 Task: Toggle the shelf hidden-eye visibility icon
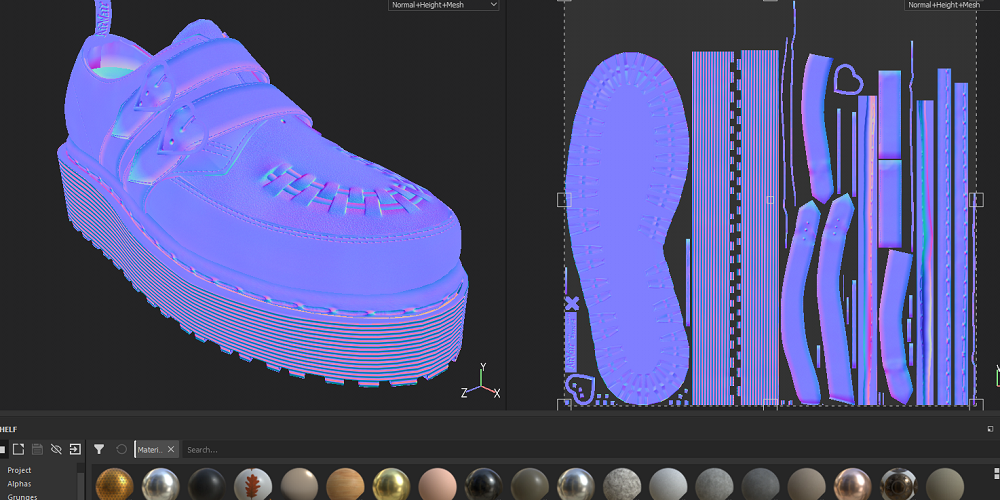[x=56, y=450]
